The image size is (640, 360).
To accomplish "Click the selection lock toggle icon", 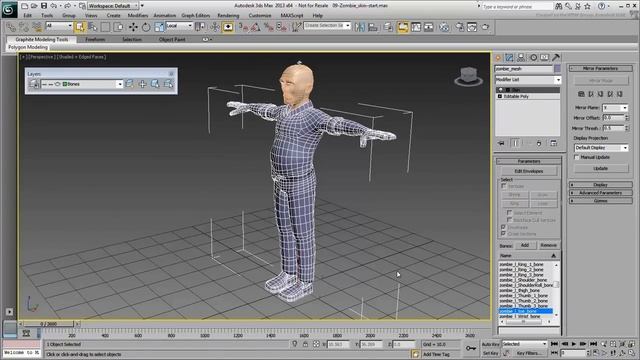I will (x=305, y=344).
